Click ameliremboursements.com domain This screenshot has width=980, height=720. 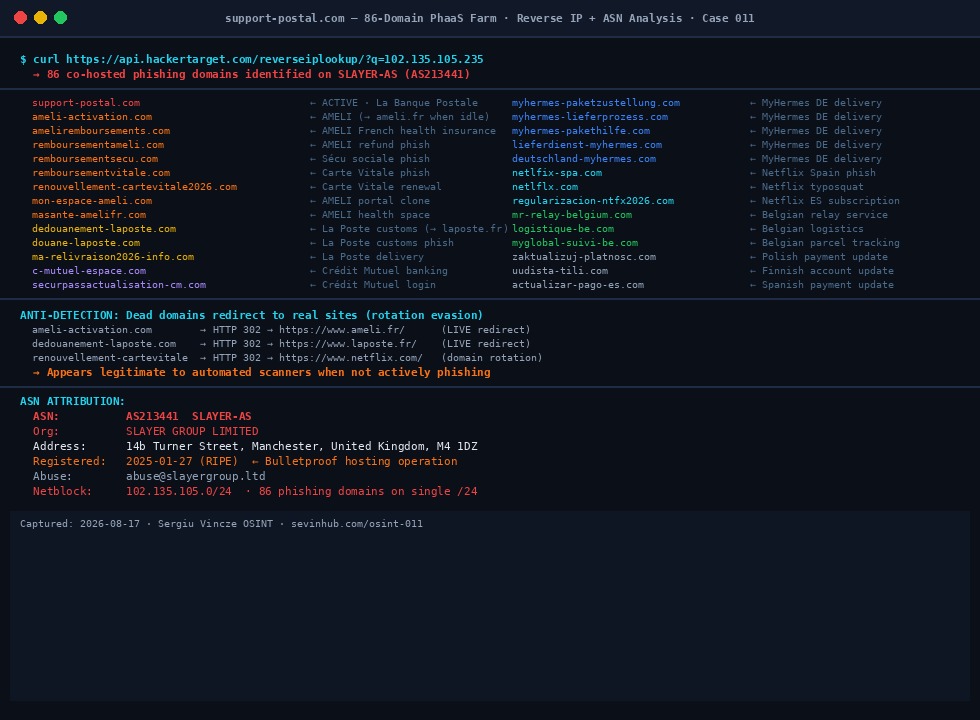101,131
